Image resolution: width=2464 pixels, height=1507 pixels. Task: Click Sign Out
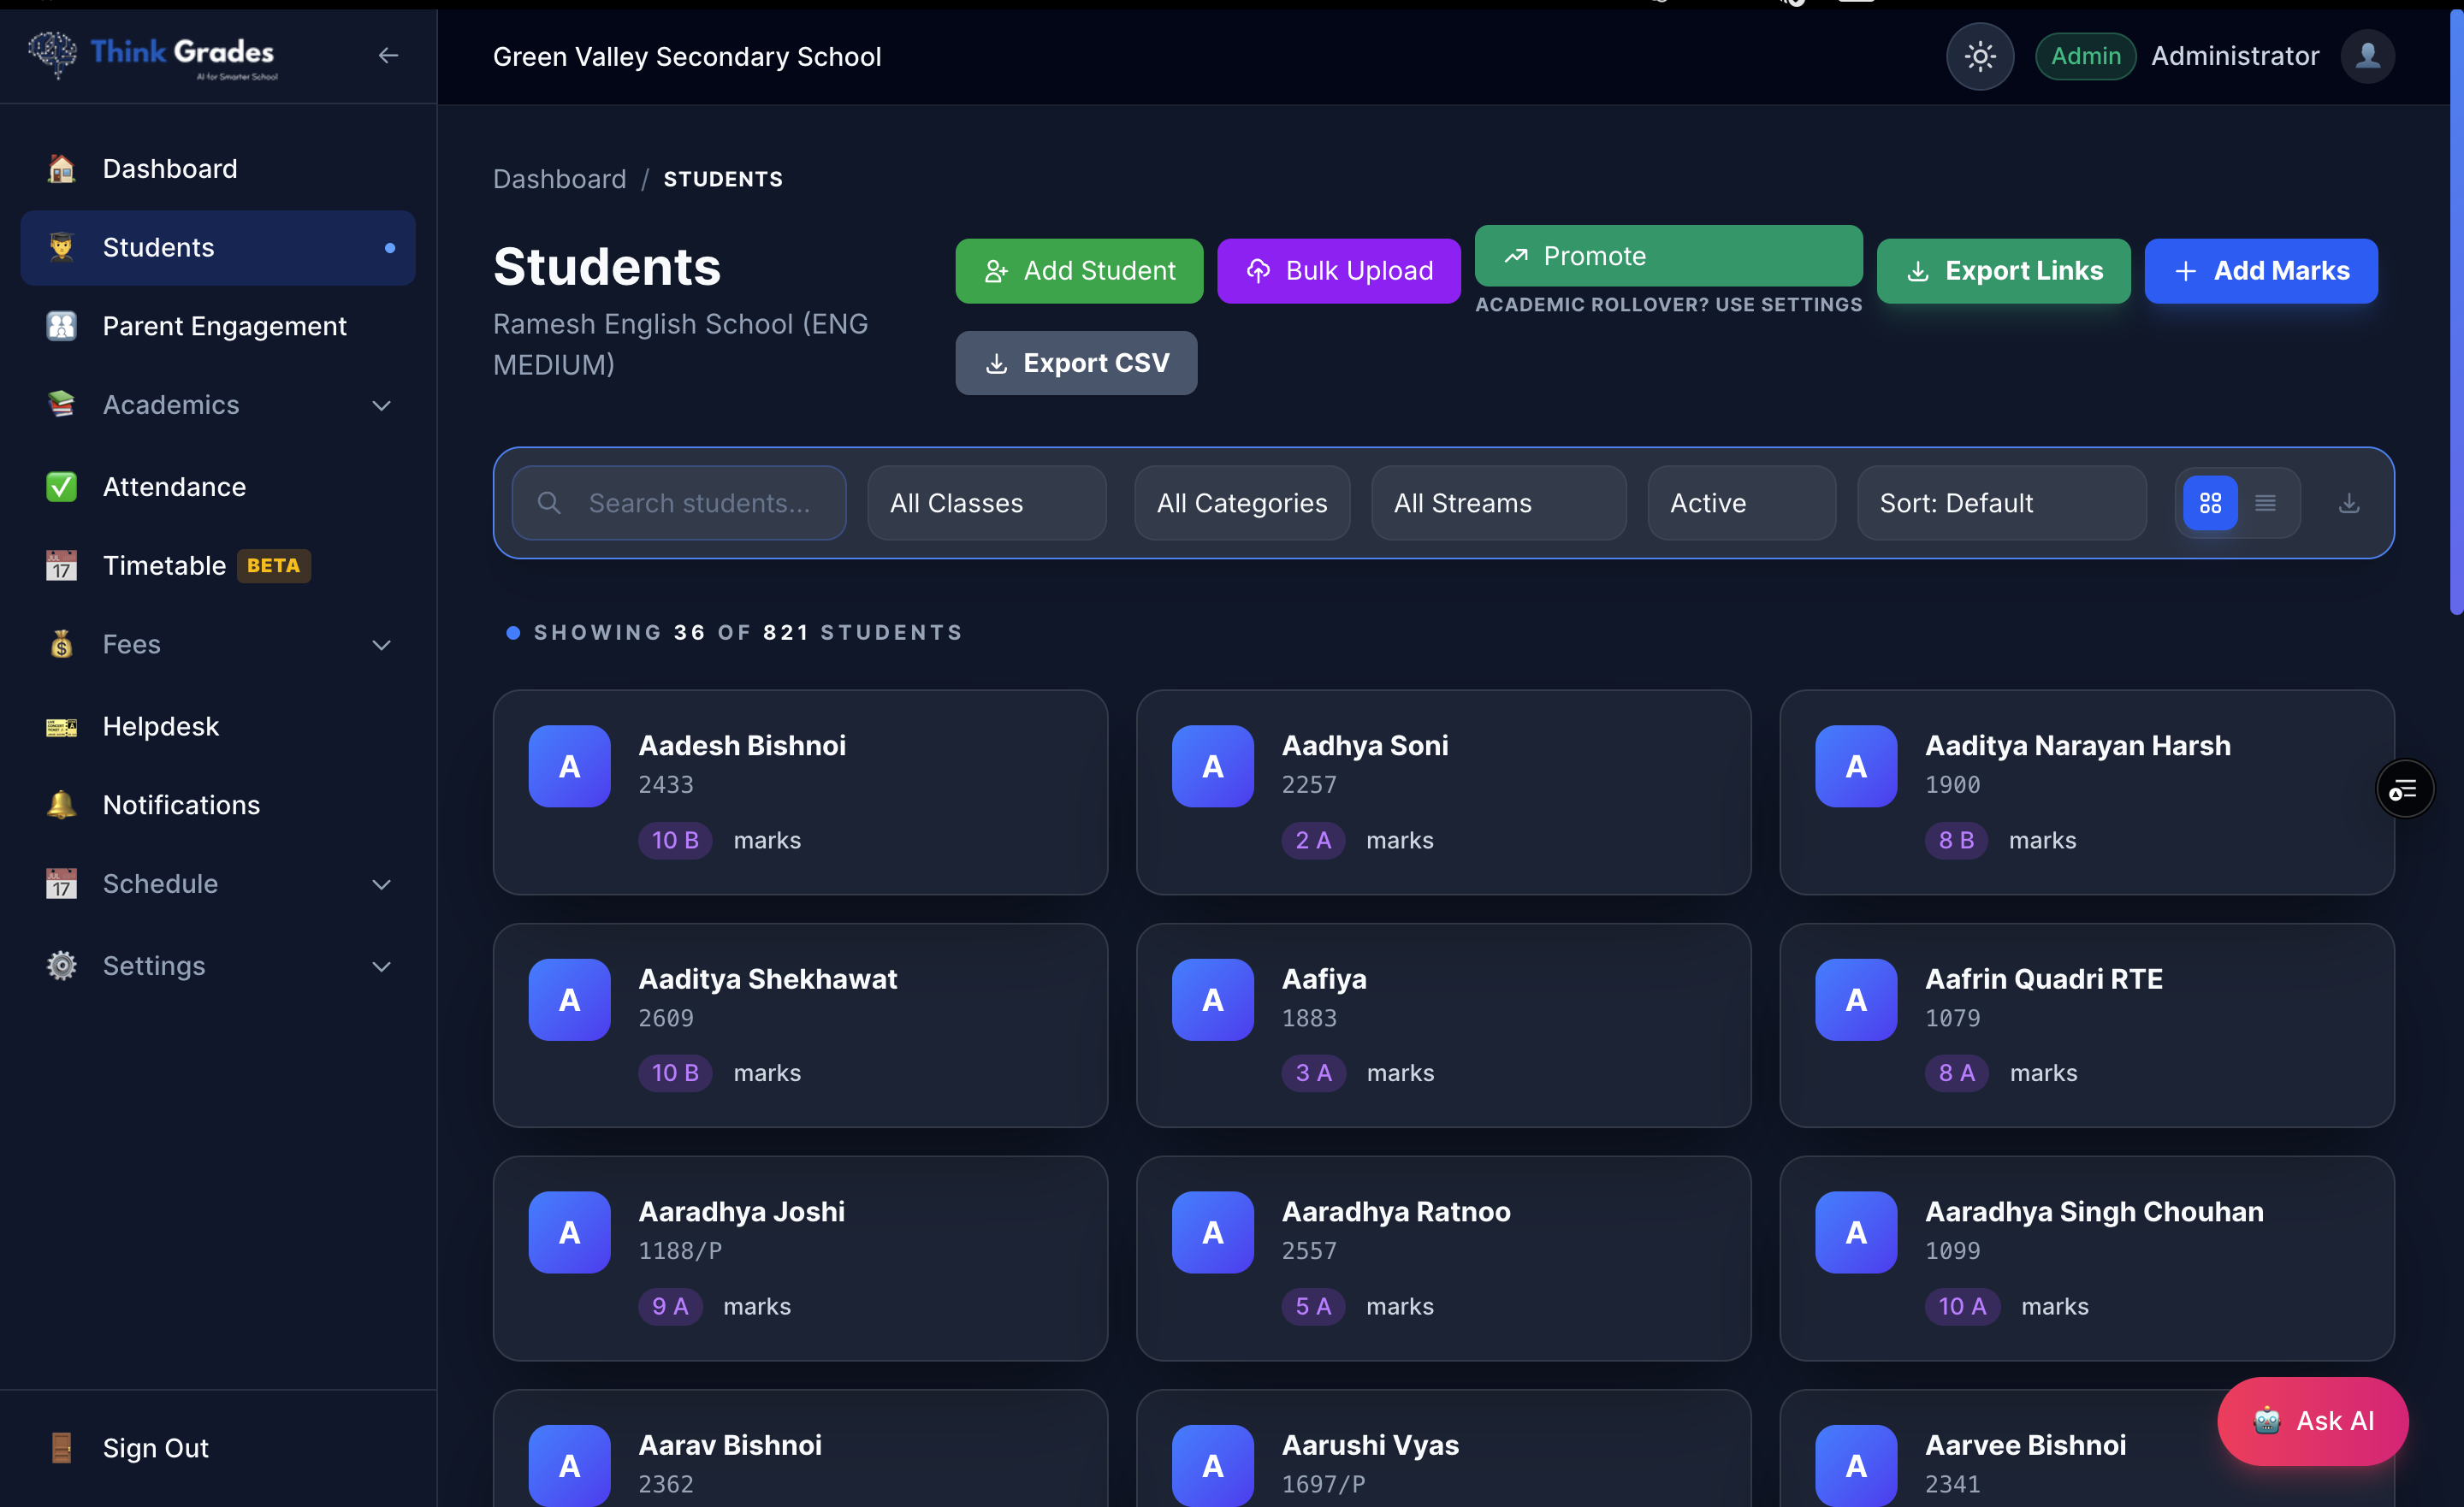[218, 1448]
